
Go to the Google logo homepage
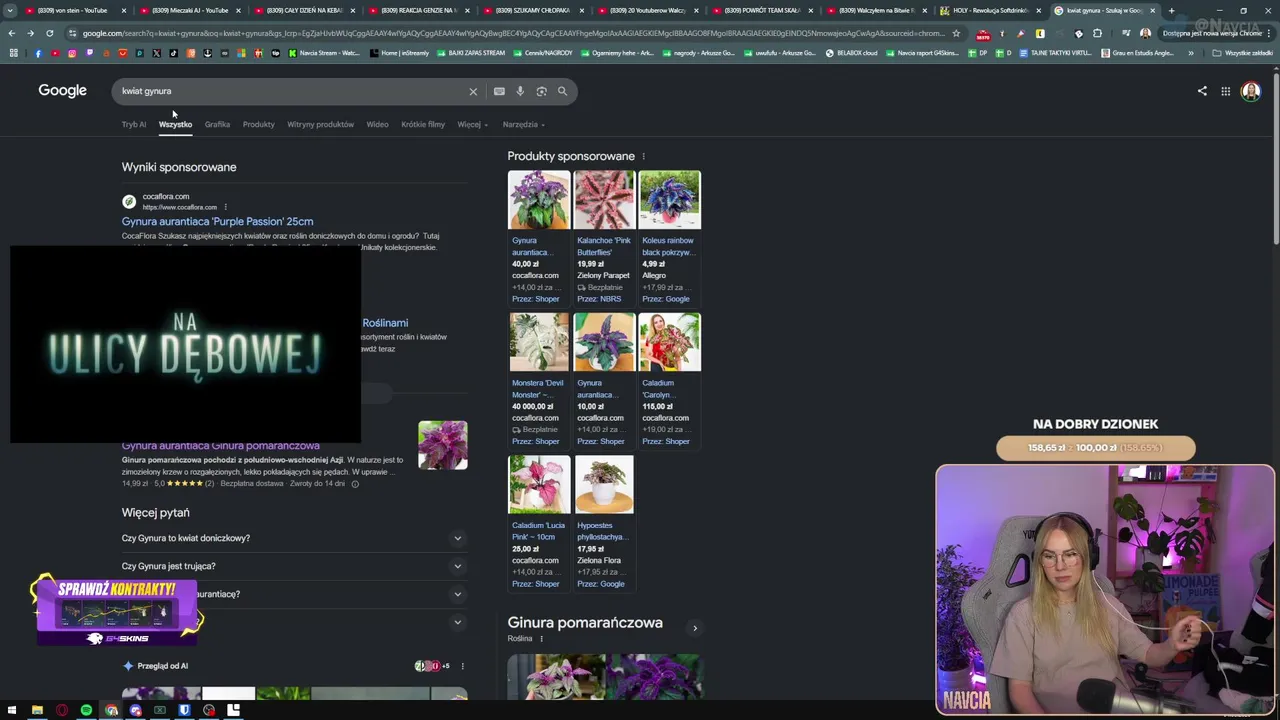(62, 91)
